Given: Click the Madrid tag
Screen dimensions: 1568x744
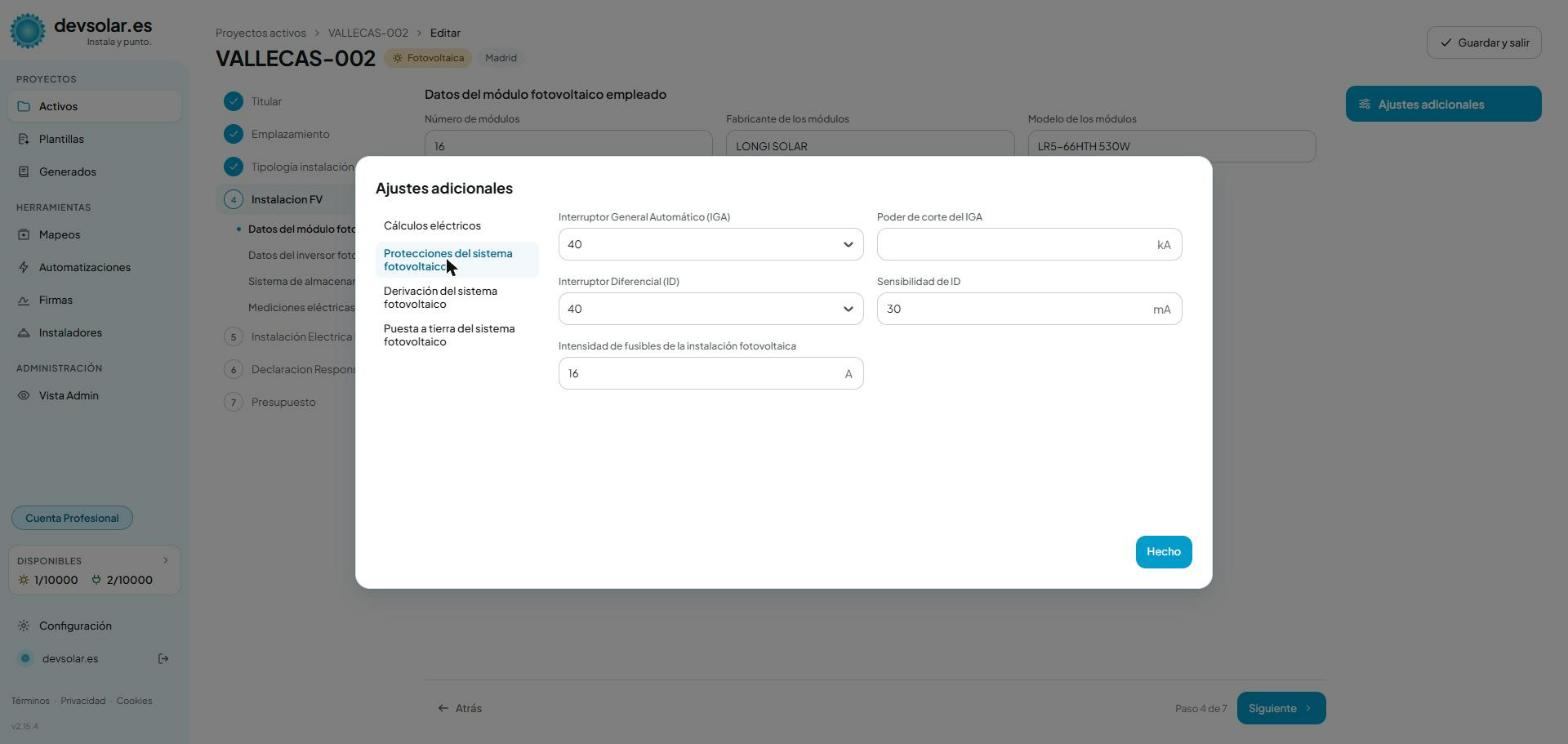Looking at the screenshot, I should pyautogui.click(x=501, y=58).
